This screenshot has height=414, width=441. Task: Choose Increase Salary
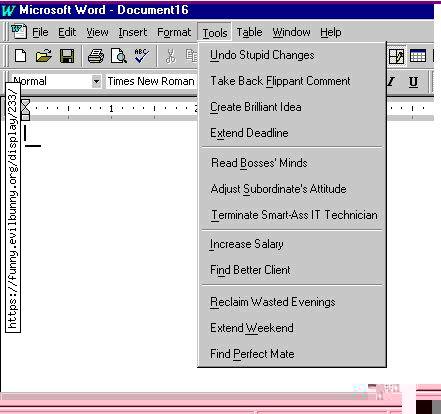tap(292, 244)
